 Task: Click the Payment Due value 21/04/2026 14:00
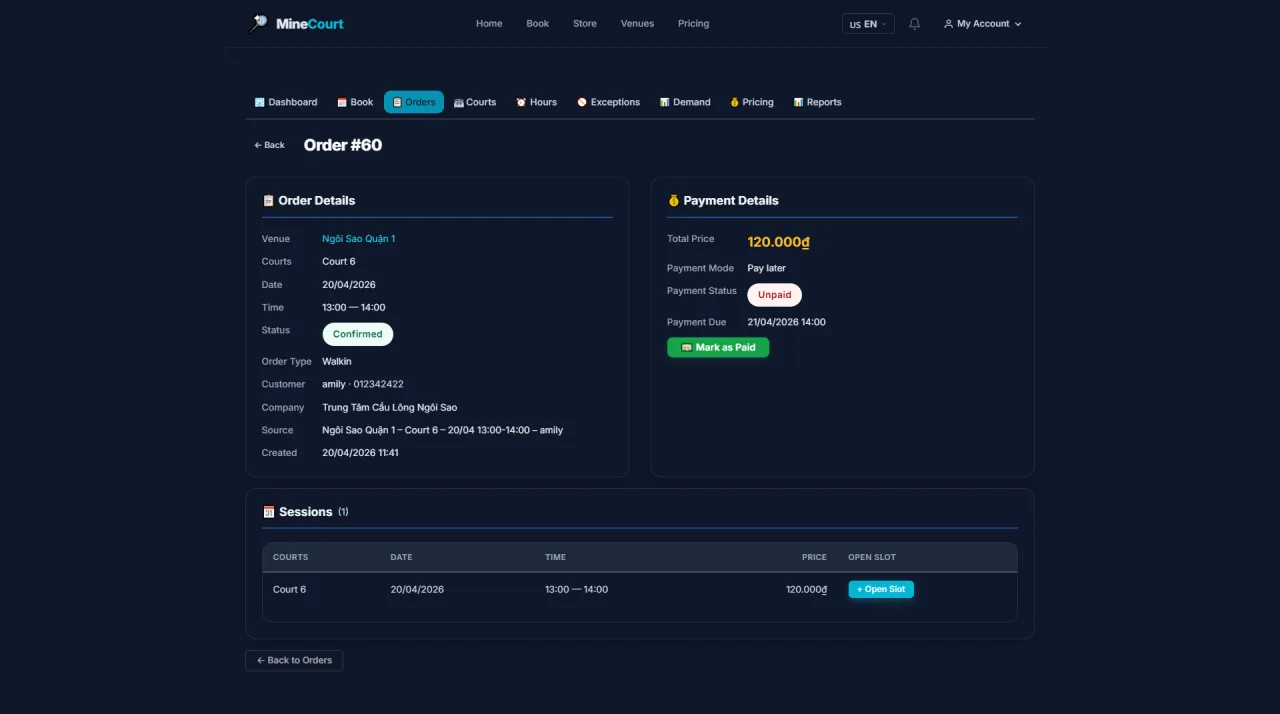pos(786,322)
